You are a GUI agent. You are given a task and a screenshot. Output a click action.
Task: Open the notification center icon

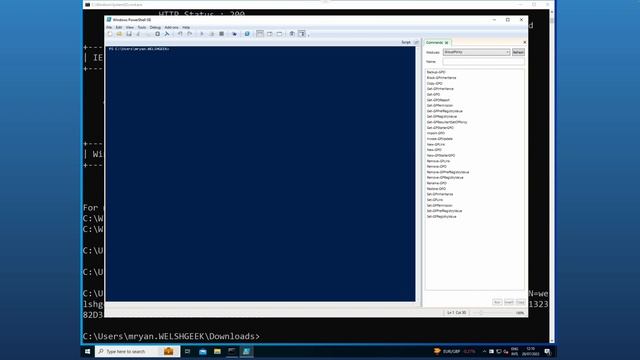click(547, 351)
